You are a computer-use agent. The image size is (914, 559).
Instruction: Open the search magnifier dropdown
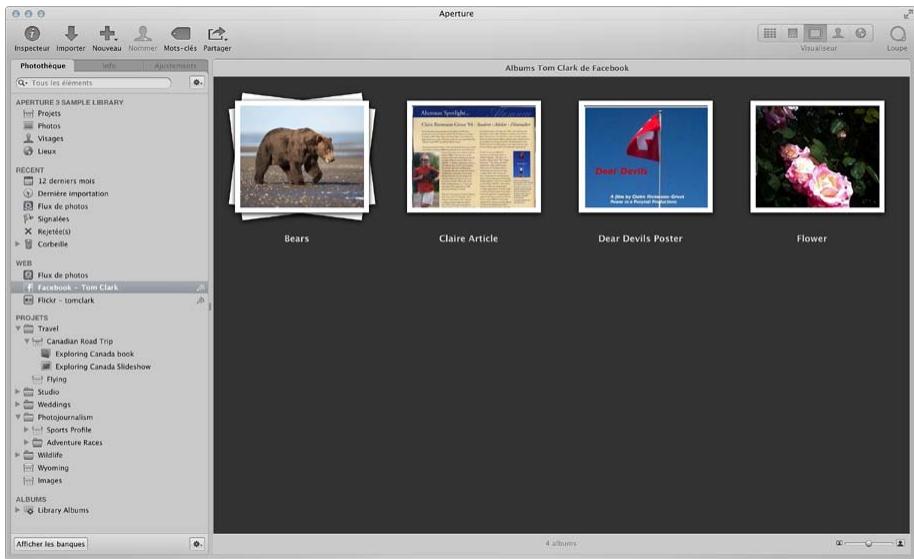click(22, 83)
